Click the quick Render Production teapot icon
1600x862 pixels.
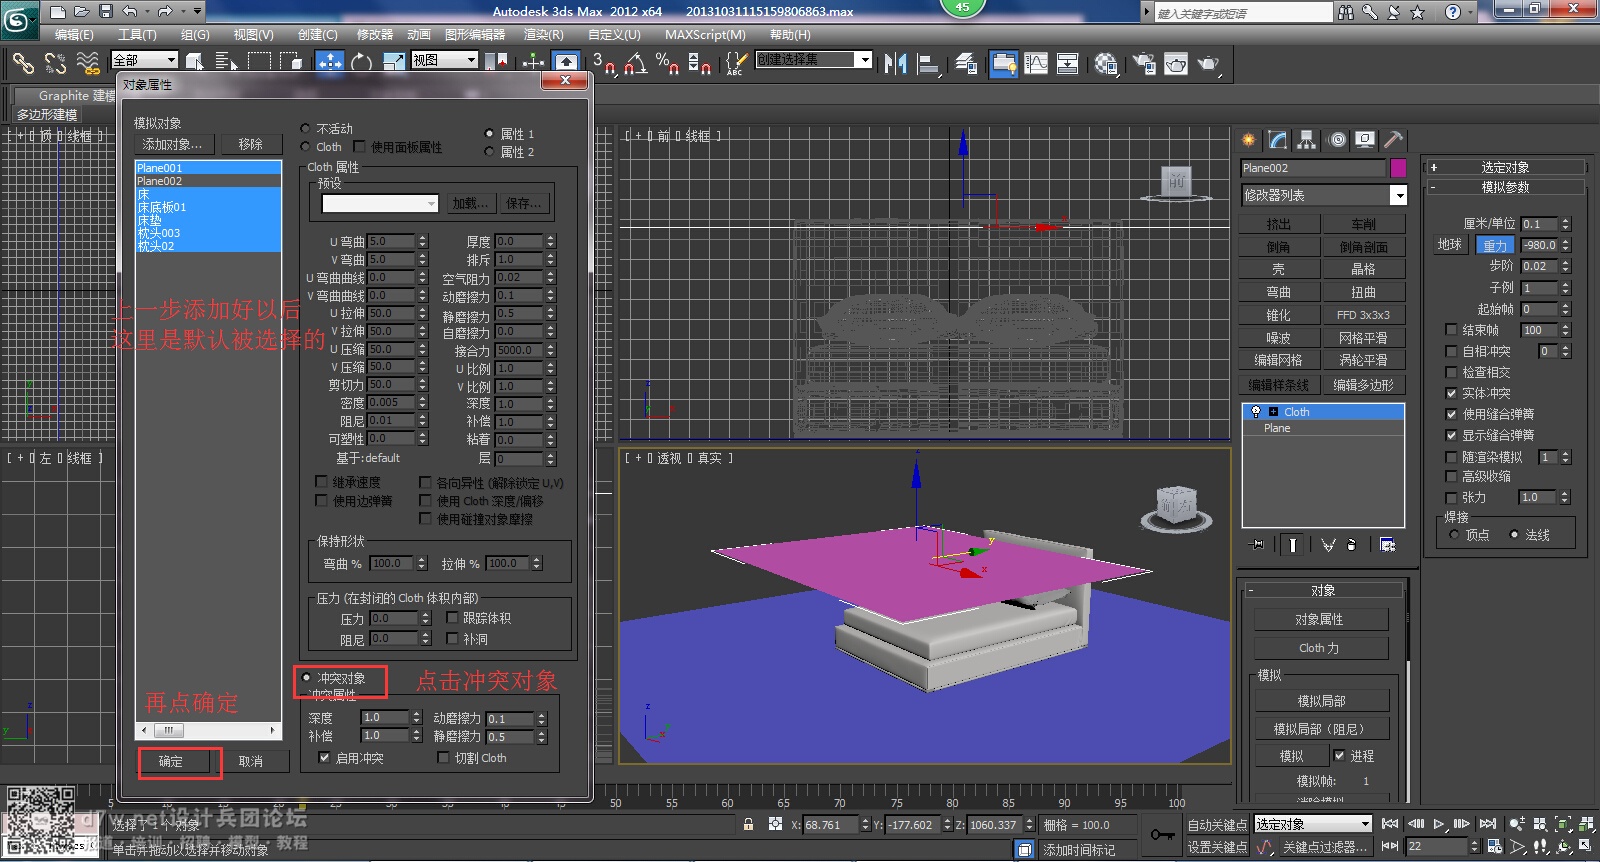[x=1209, y=63]
